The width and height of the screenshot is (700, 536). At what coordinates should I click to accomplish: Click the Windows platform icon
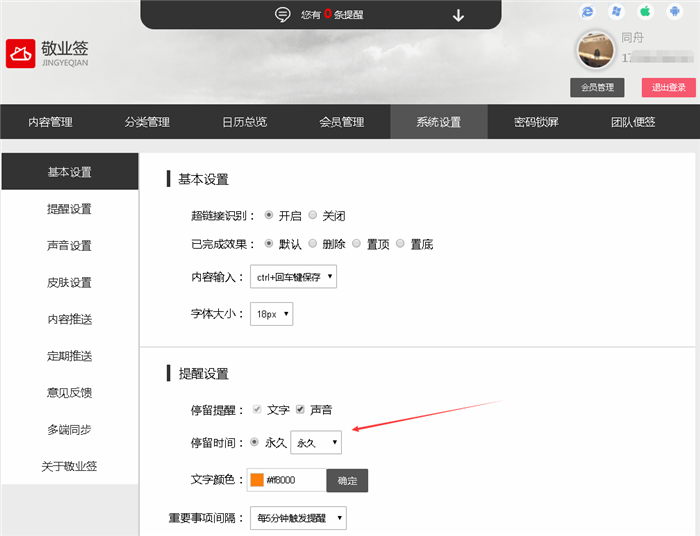click(x=617, y=12)
